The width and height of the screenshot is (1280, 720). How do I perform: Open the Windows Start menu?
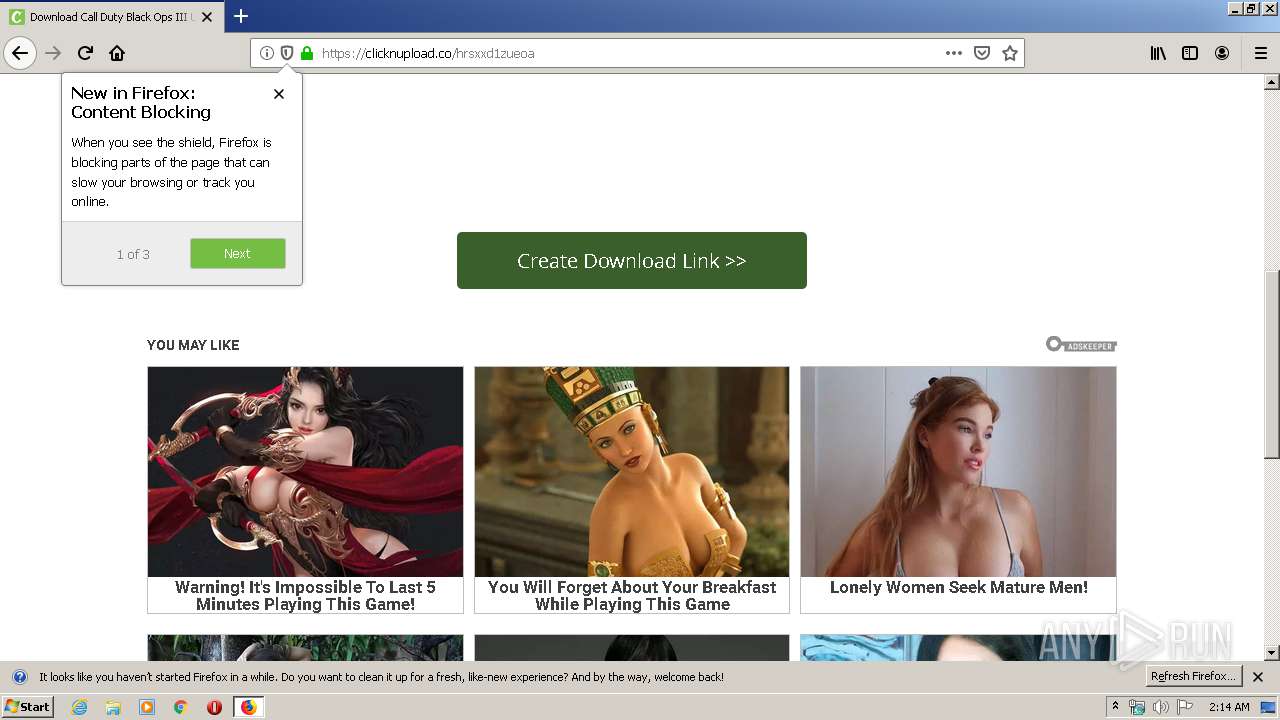point(27,706)
